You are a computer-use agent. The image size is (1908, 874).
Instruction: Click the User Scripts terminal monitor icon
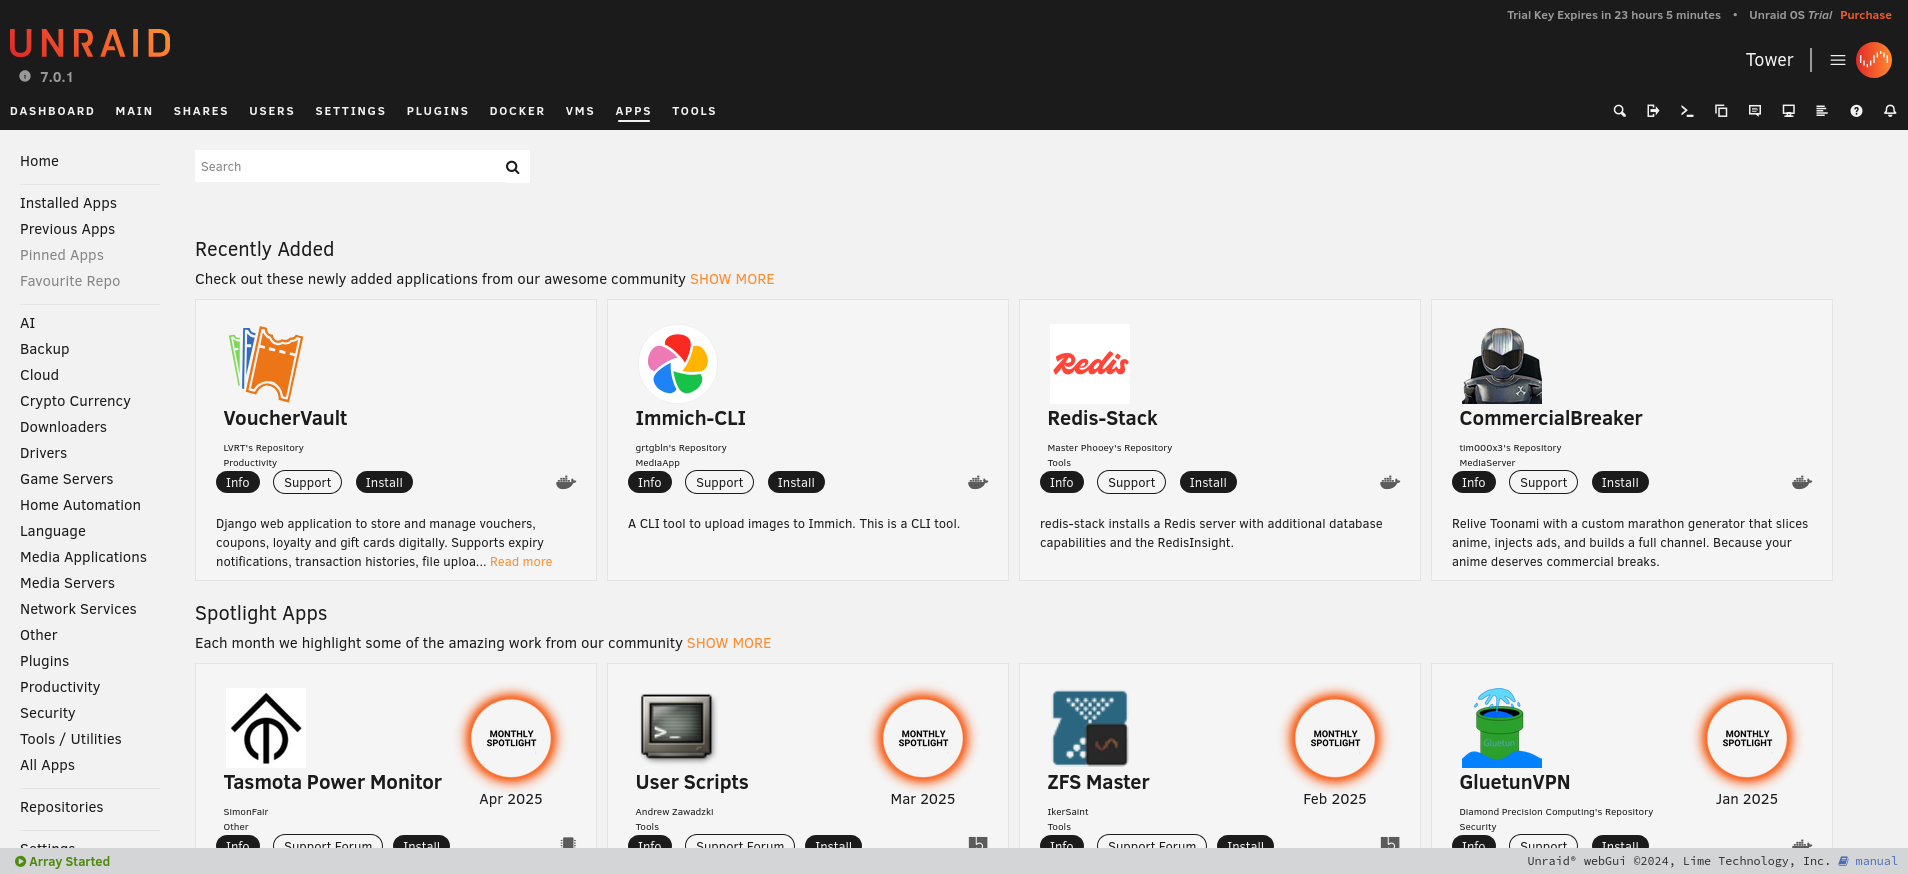(677, 726)
